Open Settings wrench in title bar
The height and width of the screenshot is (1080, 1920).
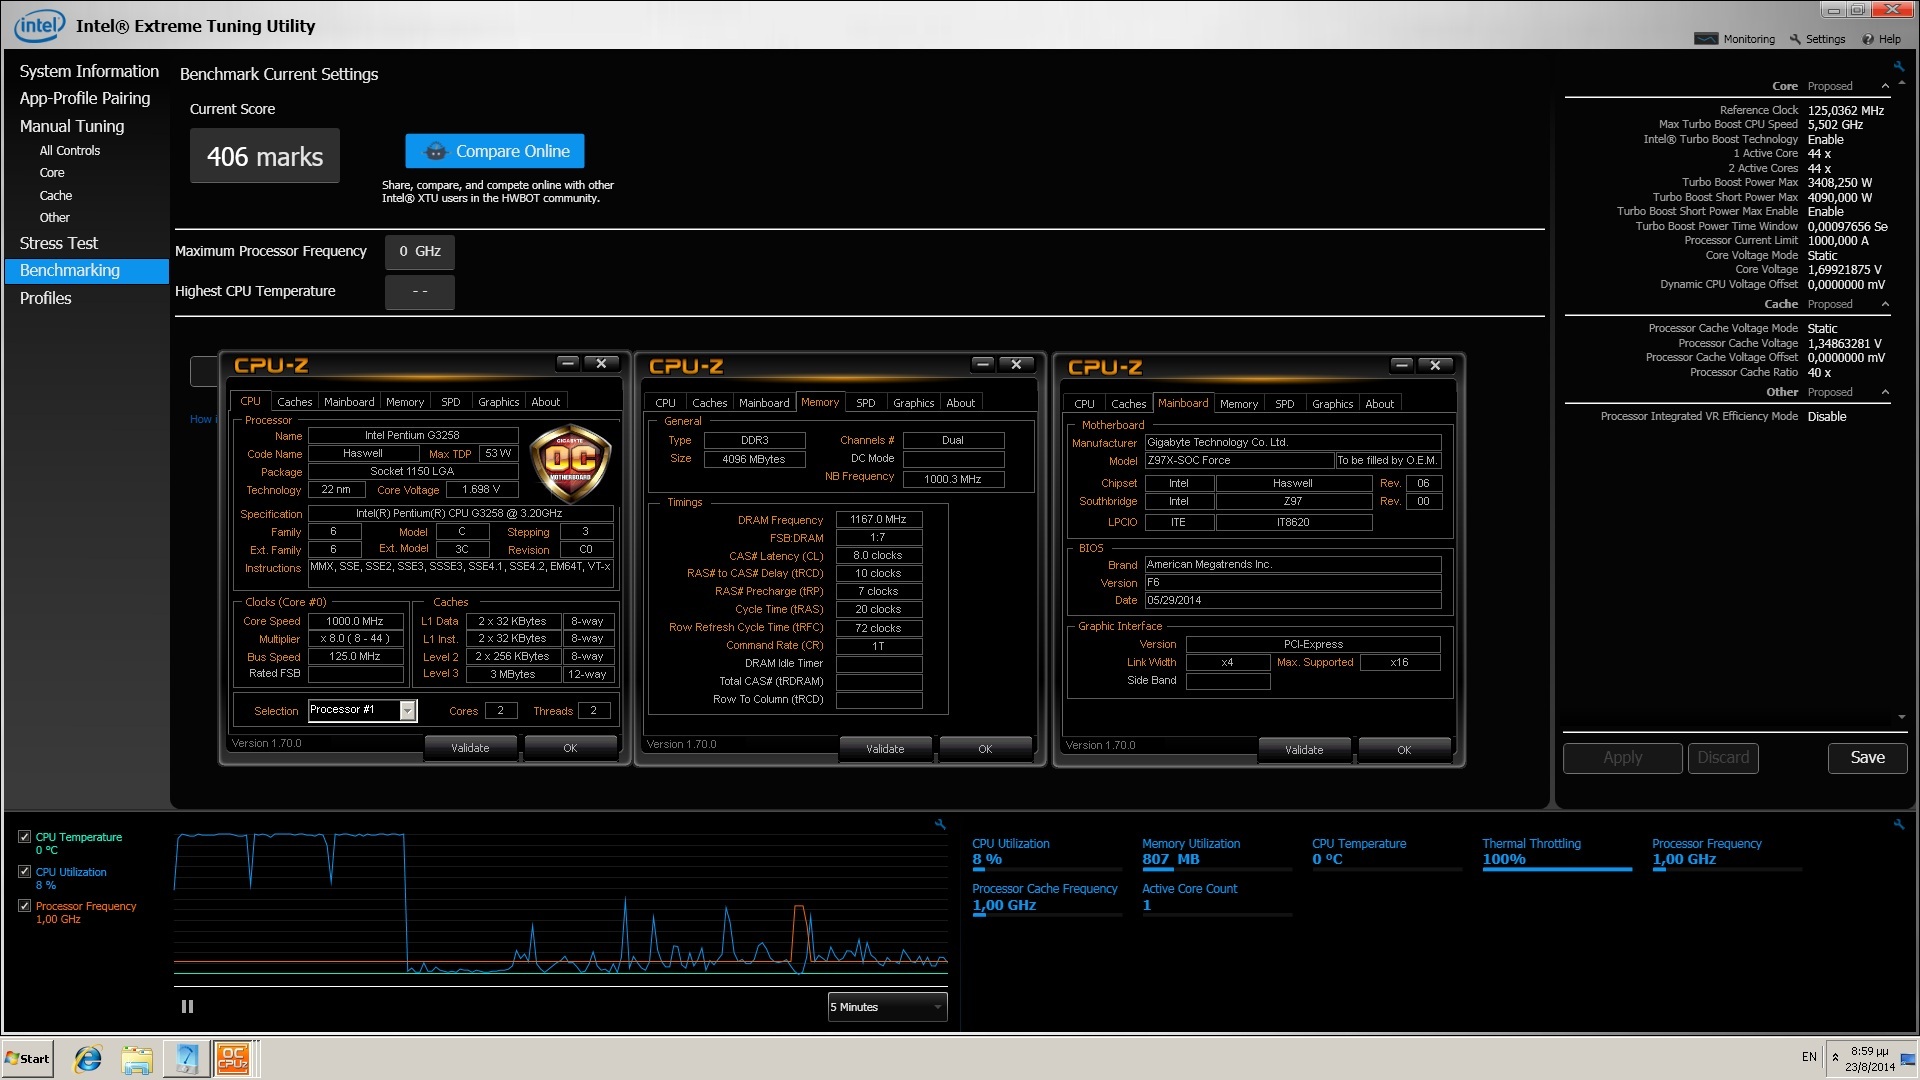[1795, 39]
